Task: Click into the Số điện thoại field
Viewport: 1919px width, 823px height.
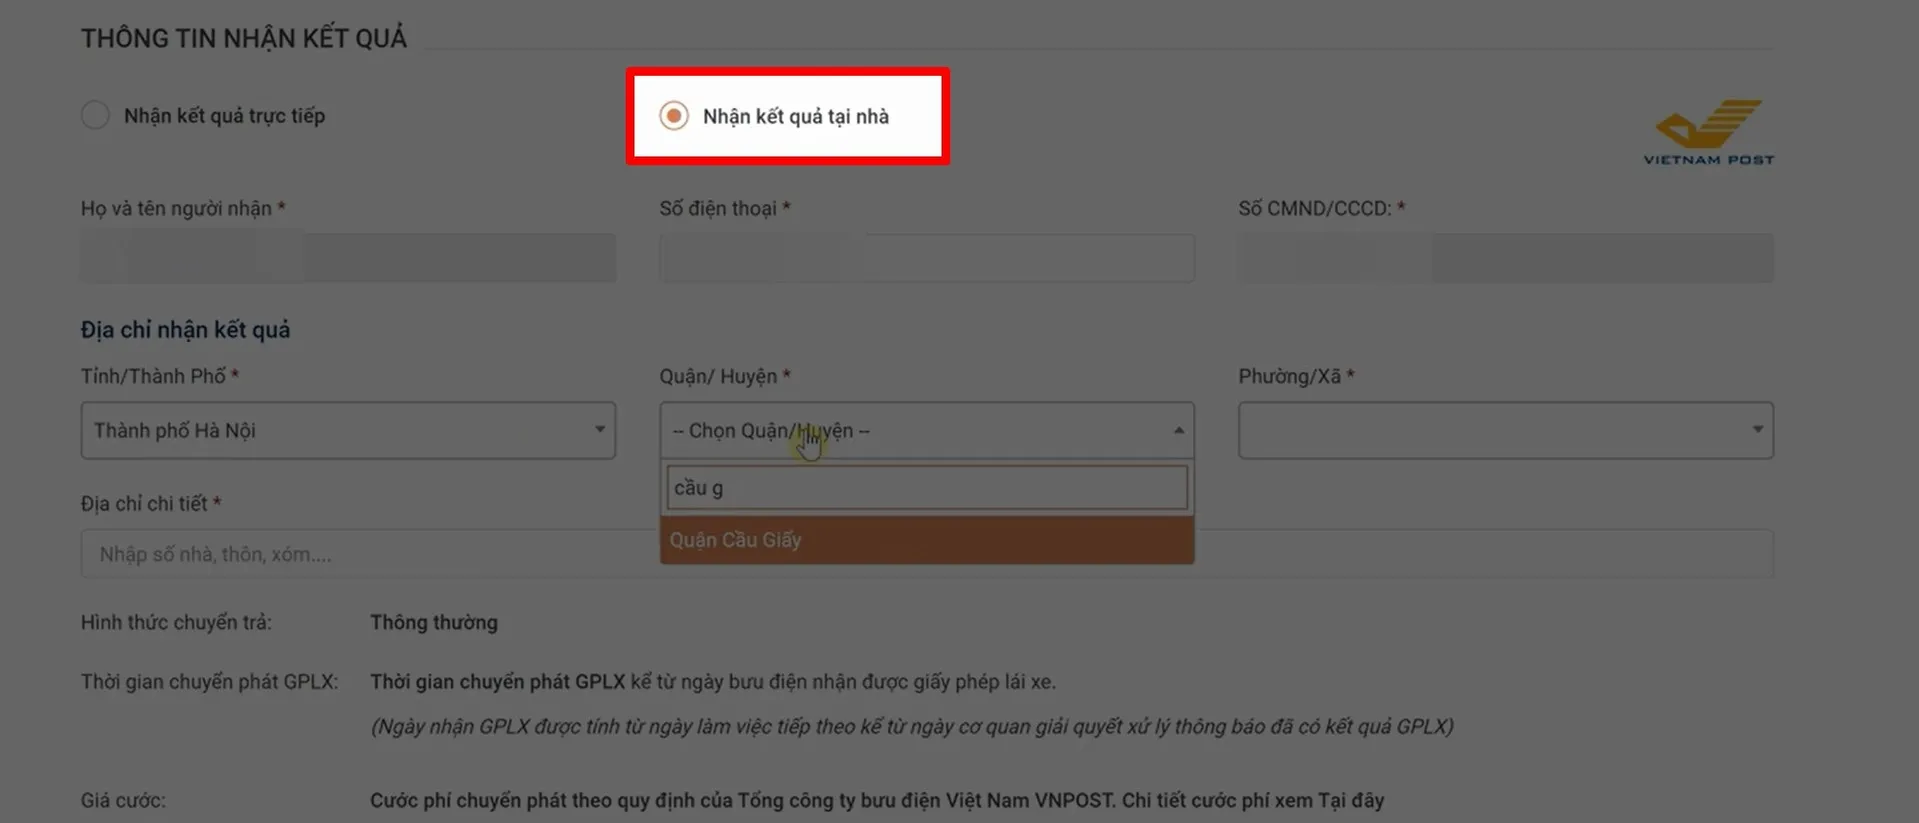Action: coord(926,258)
